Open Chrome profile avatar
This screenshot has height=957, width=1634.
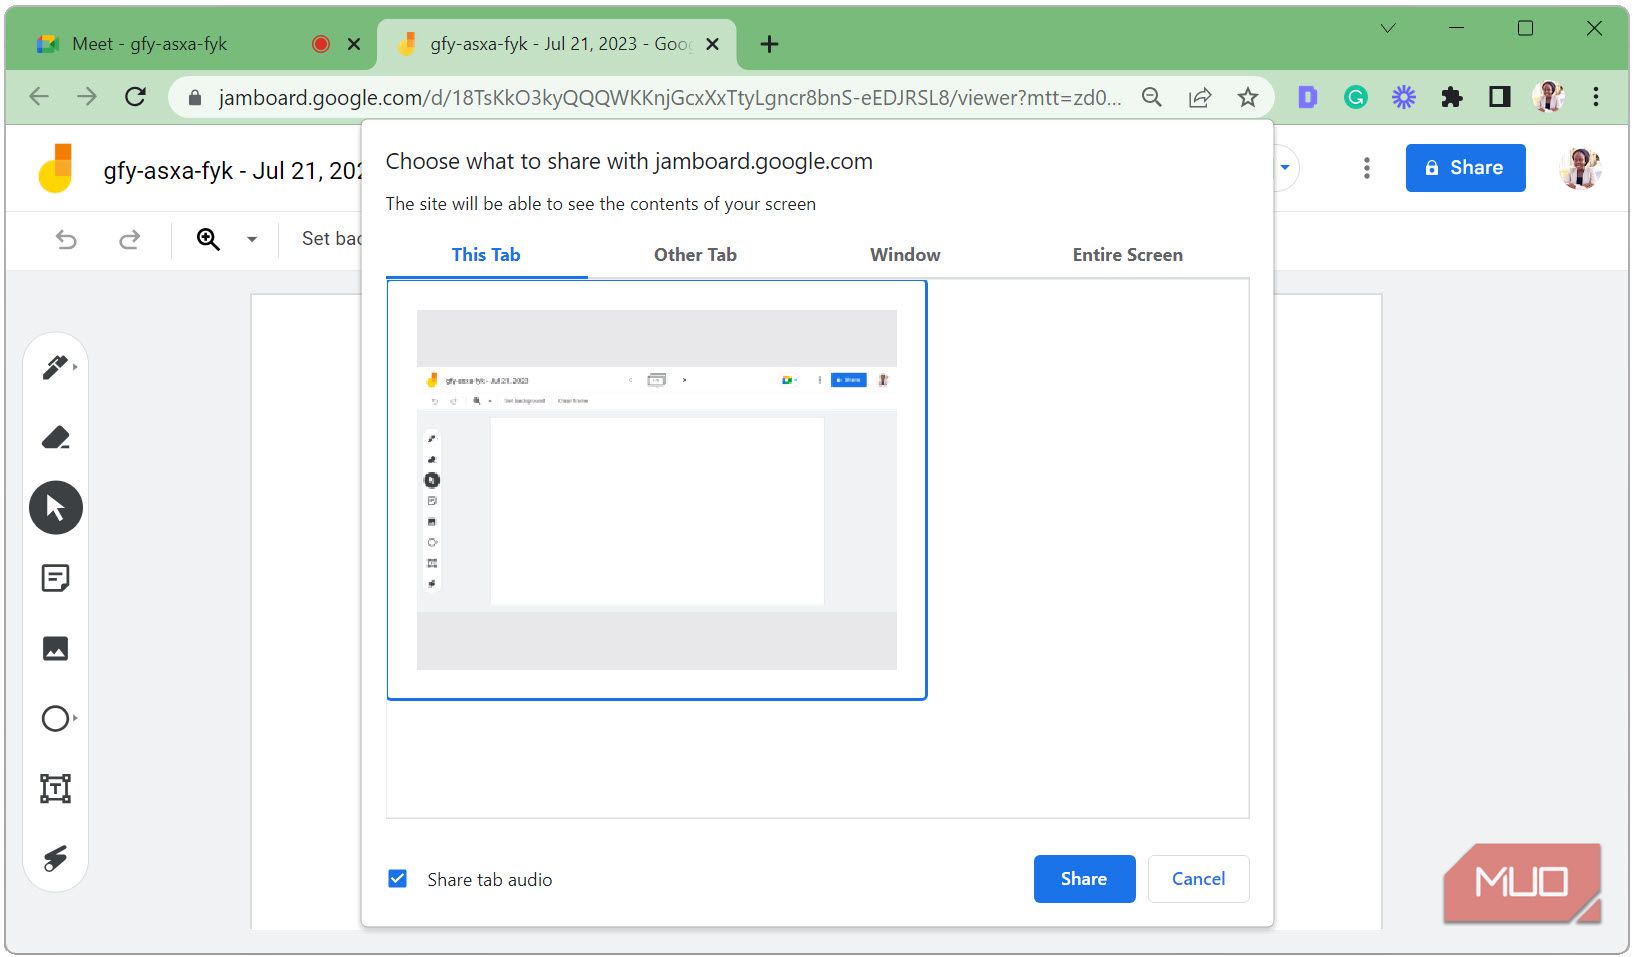coord(1548,97)
